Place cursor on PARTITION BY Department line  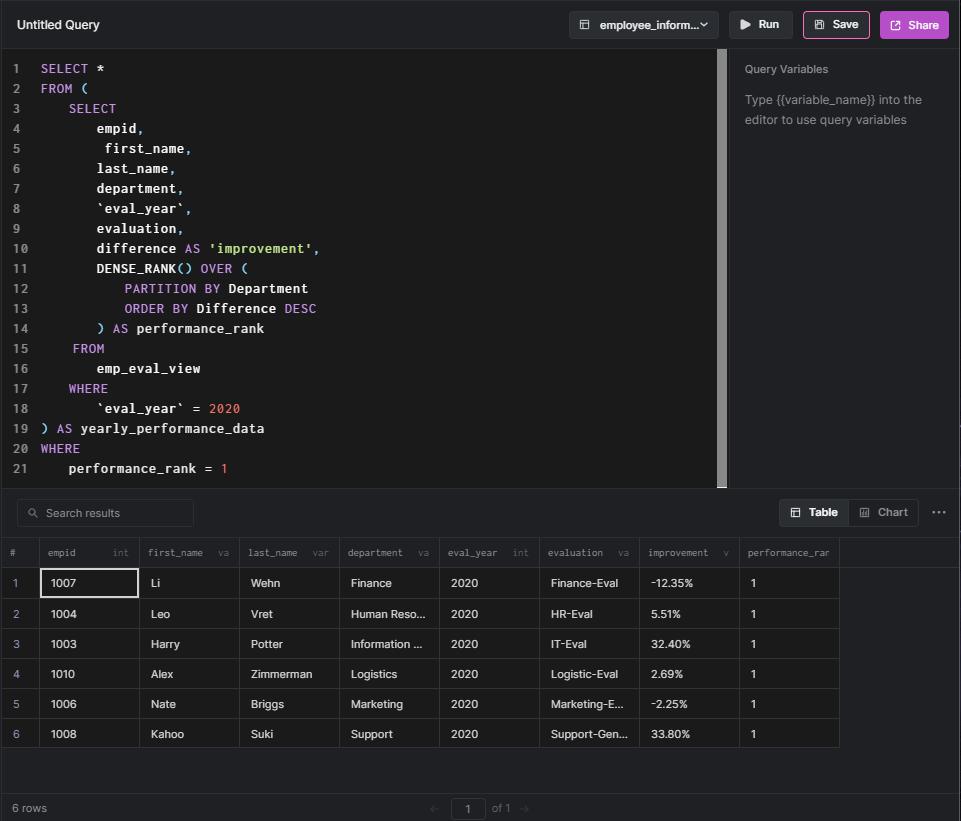click(x=216, y=289)
